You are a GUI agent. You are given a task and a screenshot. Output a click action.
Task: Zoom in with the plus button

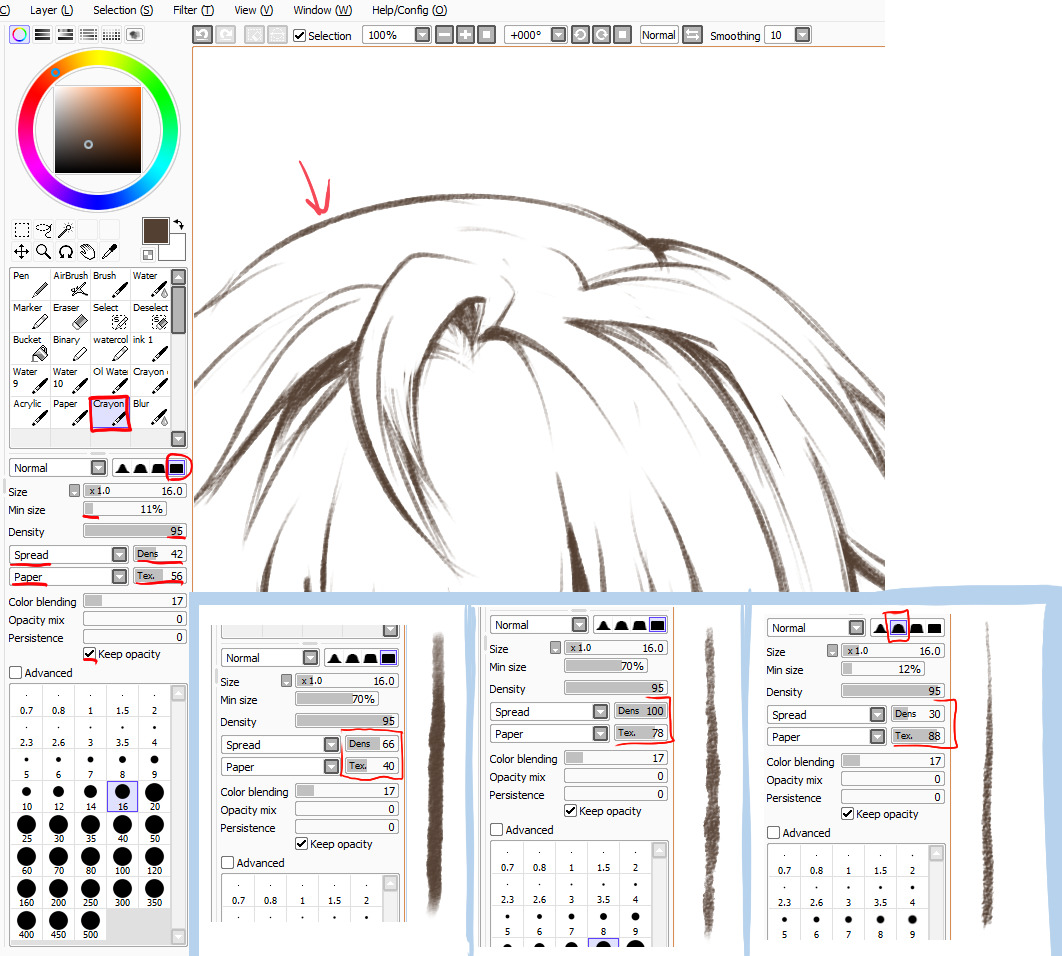click(465, 35)
